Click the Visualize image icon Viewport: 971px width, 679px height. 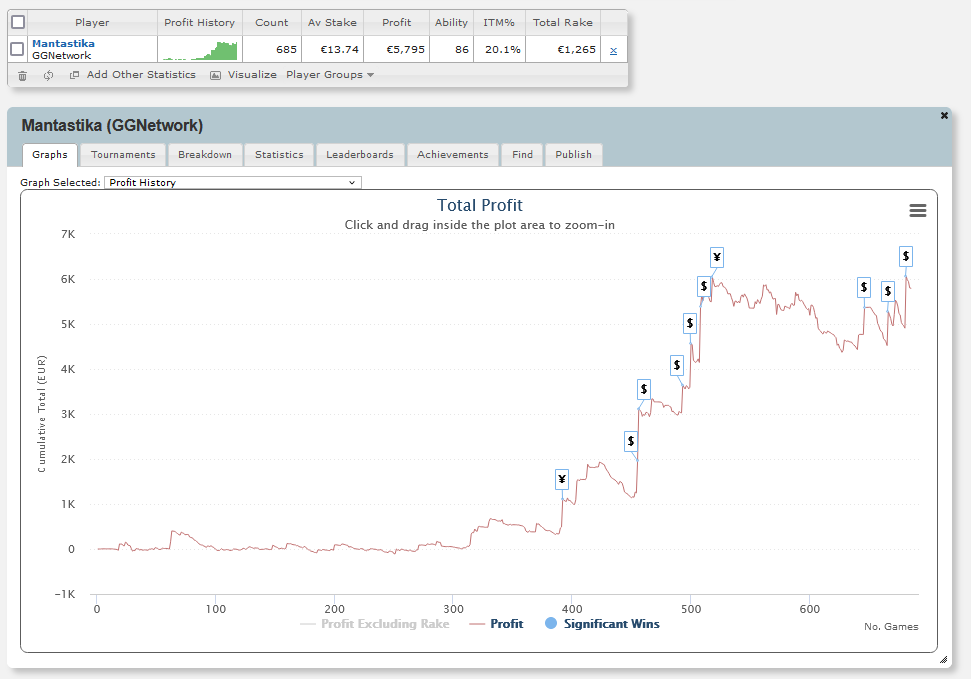(x=215, y=76)
